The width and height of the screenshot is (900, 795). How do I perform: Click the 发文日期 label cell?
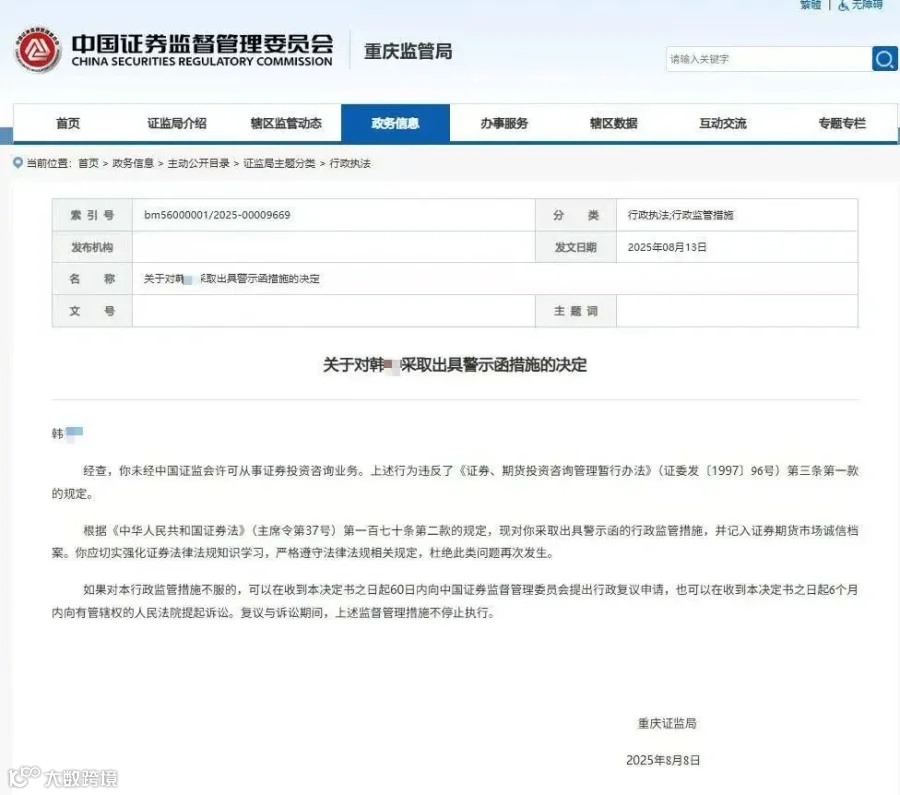pyautogui.click(x=576, y=247)
